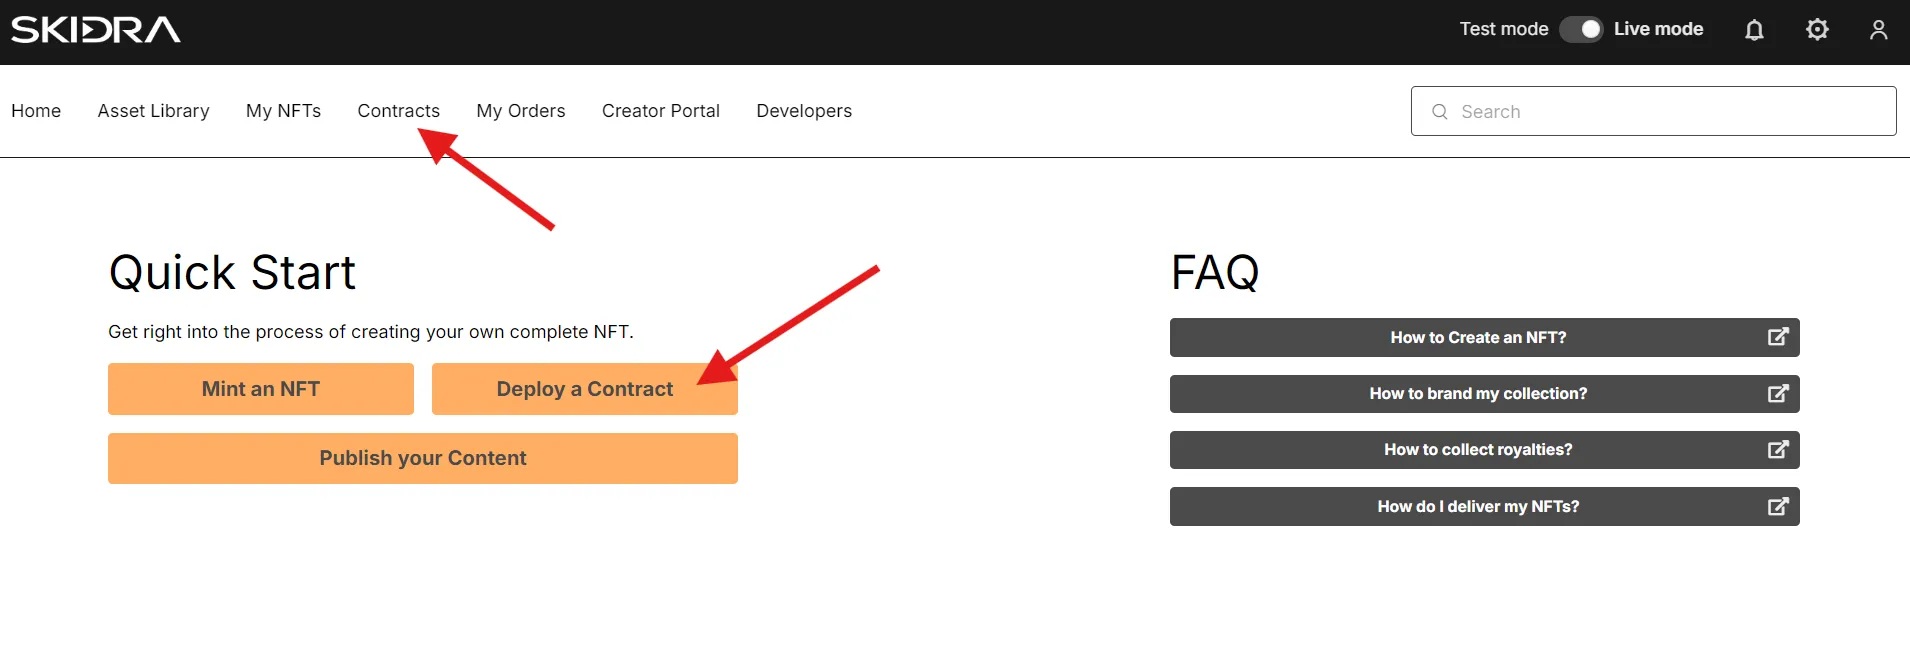Click the Live mode label
This screenshot has width=1910, height=662.
(x=1659, y=29)
